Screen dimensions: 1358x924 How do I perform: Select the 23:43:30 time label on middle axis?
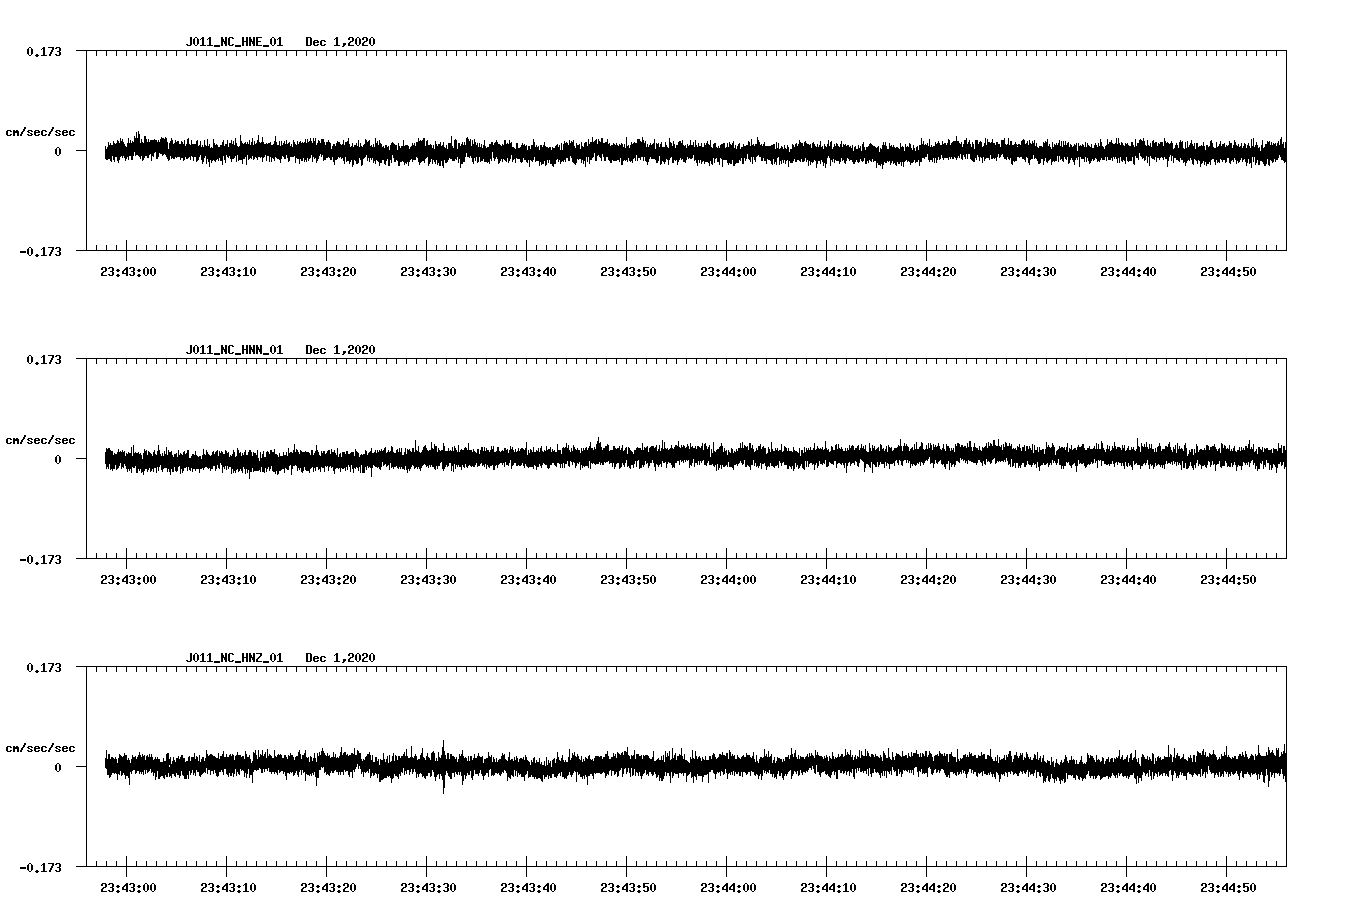430,578
